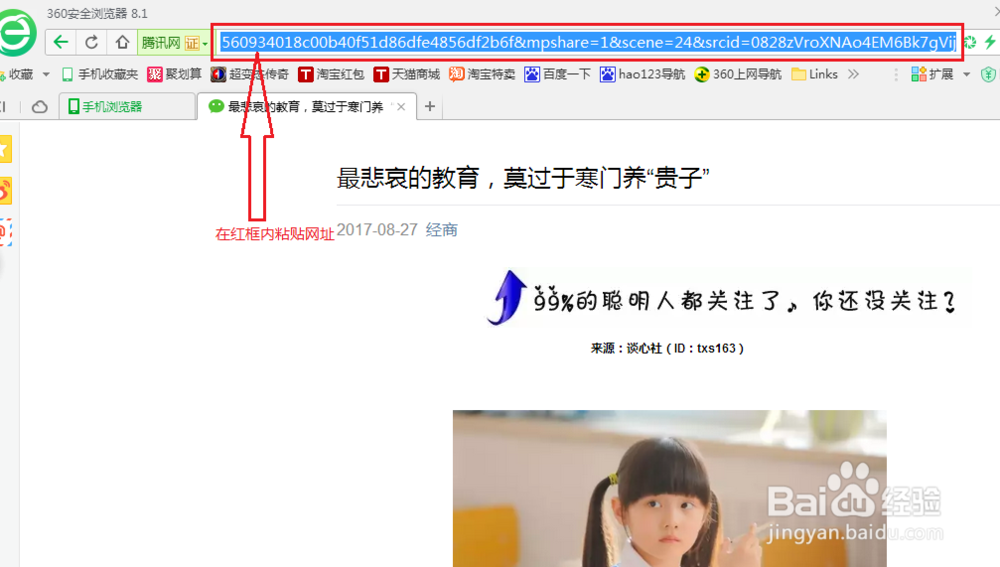Open a new tab with plus button

(430, 107)
